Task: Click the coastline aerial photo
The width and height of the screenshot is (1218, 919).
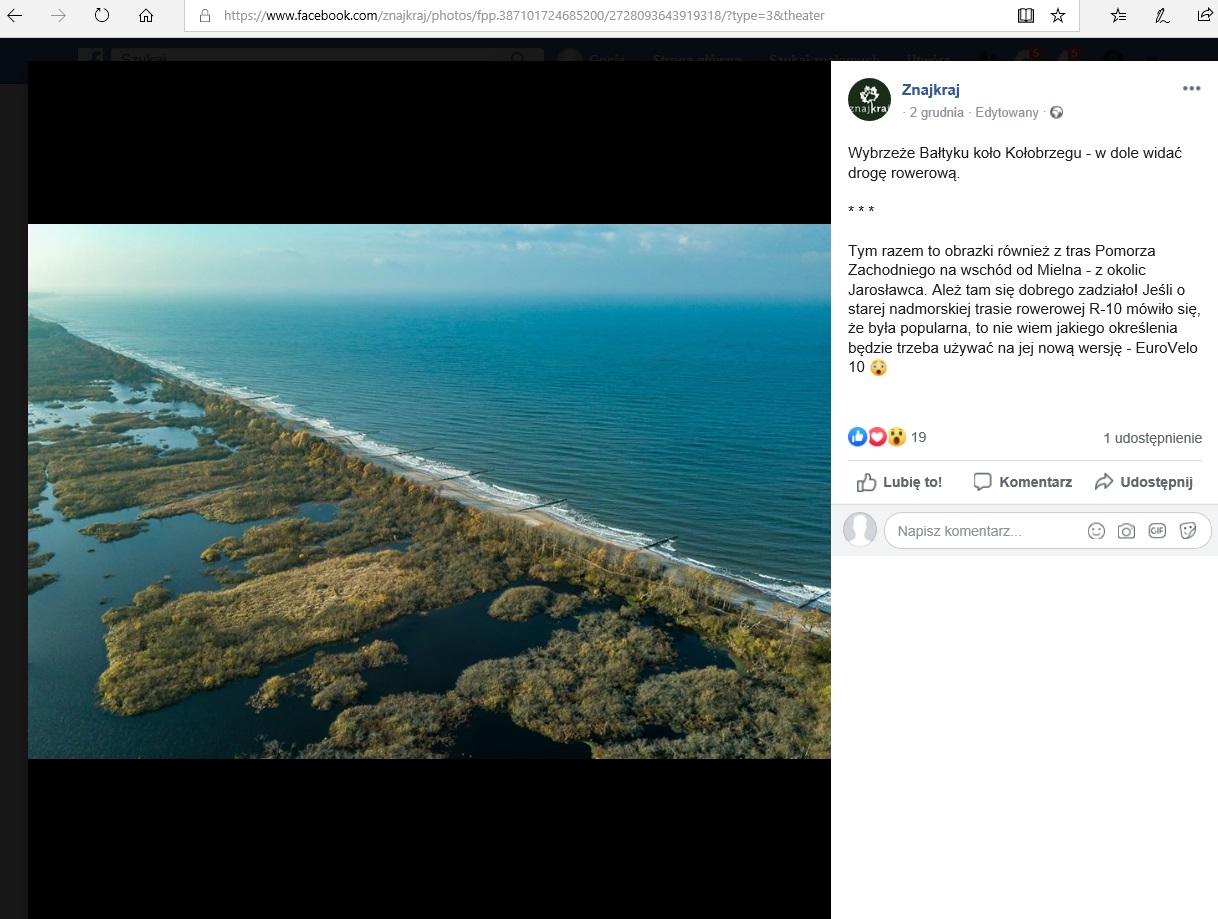Action: 429,491
